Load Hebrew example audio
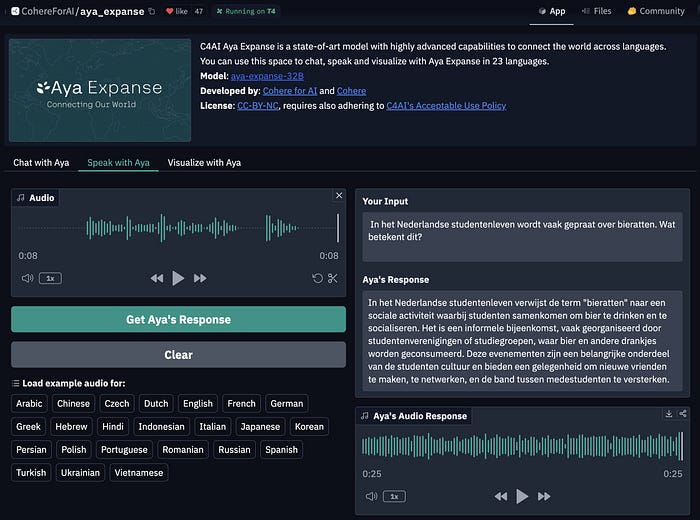This screenshot has width=700, height=520. [x=71, y=426]
